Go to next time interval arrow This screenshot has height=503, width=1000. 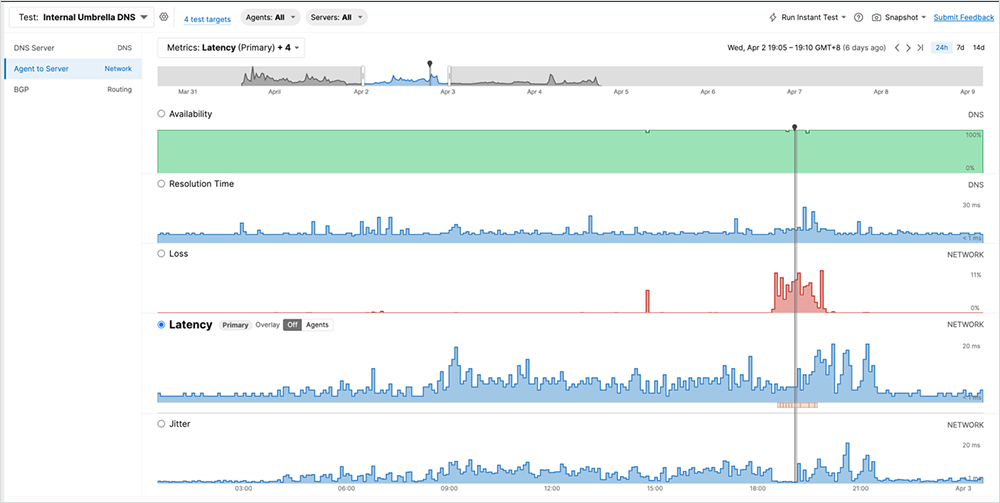pyautogui.click(x=908, y=48)
